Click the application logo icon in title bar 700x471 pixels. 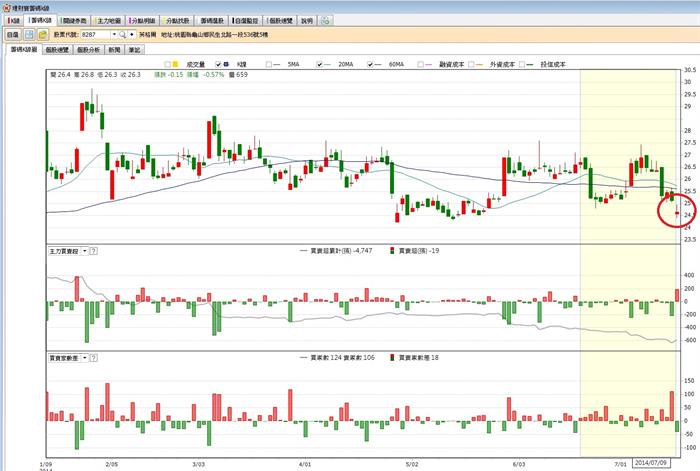pos(6,8)
